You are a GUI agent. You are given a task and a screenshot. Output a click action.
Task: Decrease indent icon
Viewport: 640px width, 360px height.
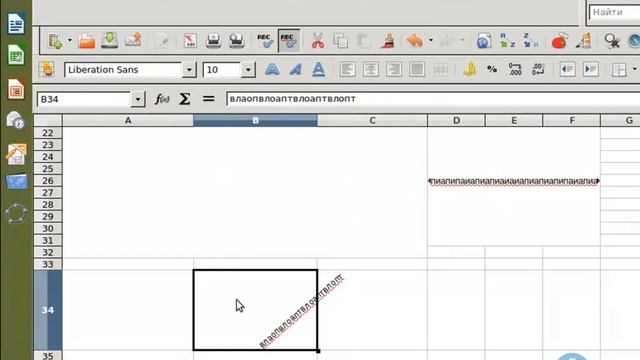[567, 69]
